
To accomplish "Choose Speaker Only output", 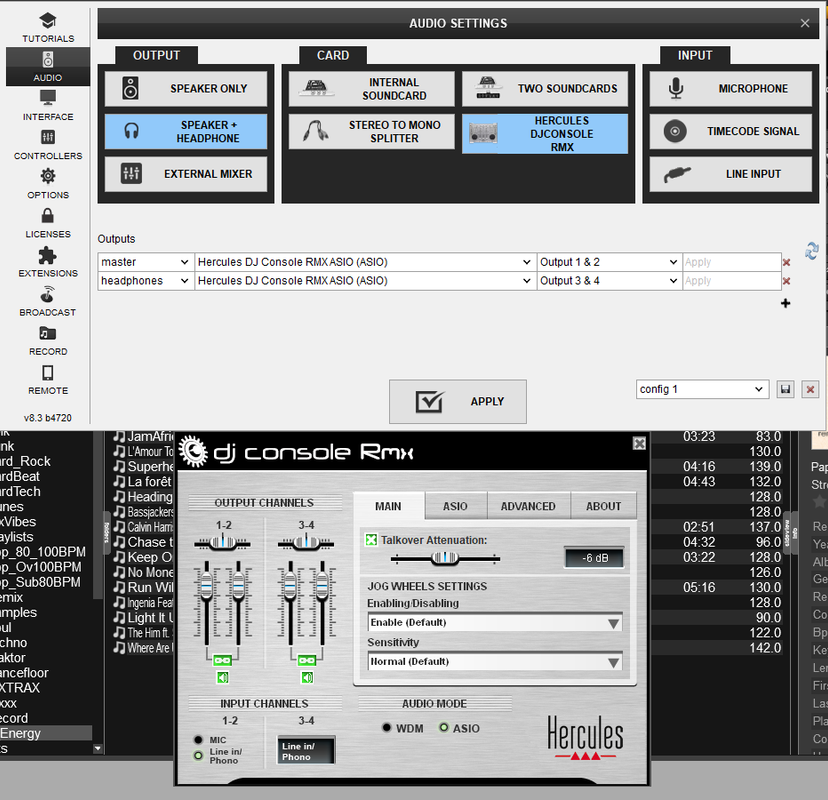I will coord(186,89).
